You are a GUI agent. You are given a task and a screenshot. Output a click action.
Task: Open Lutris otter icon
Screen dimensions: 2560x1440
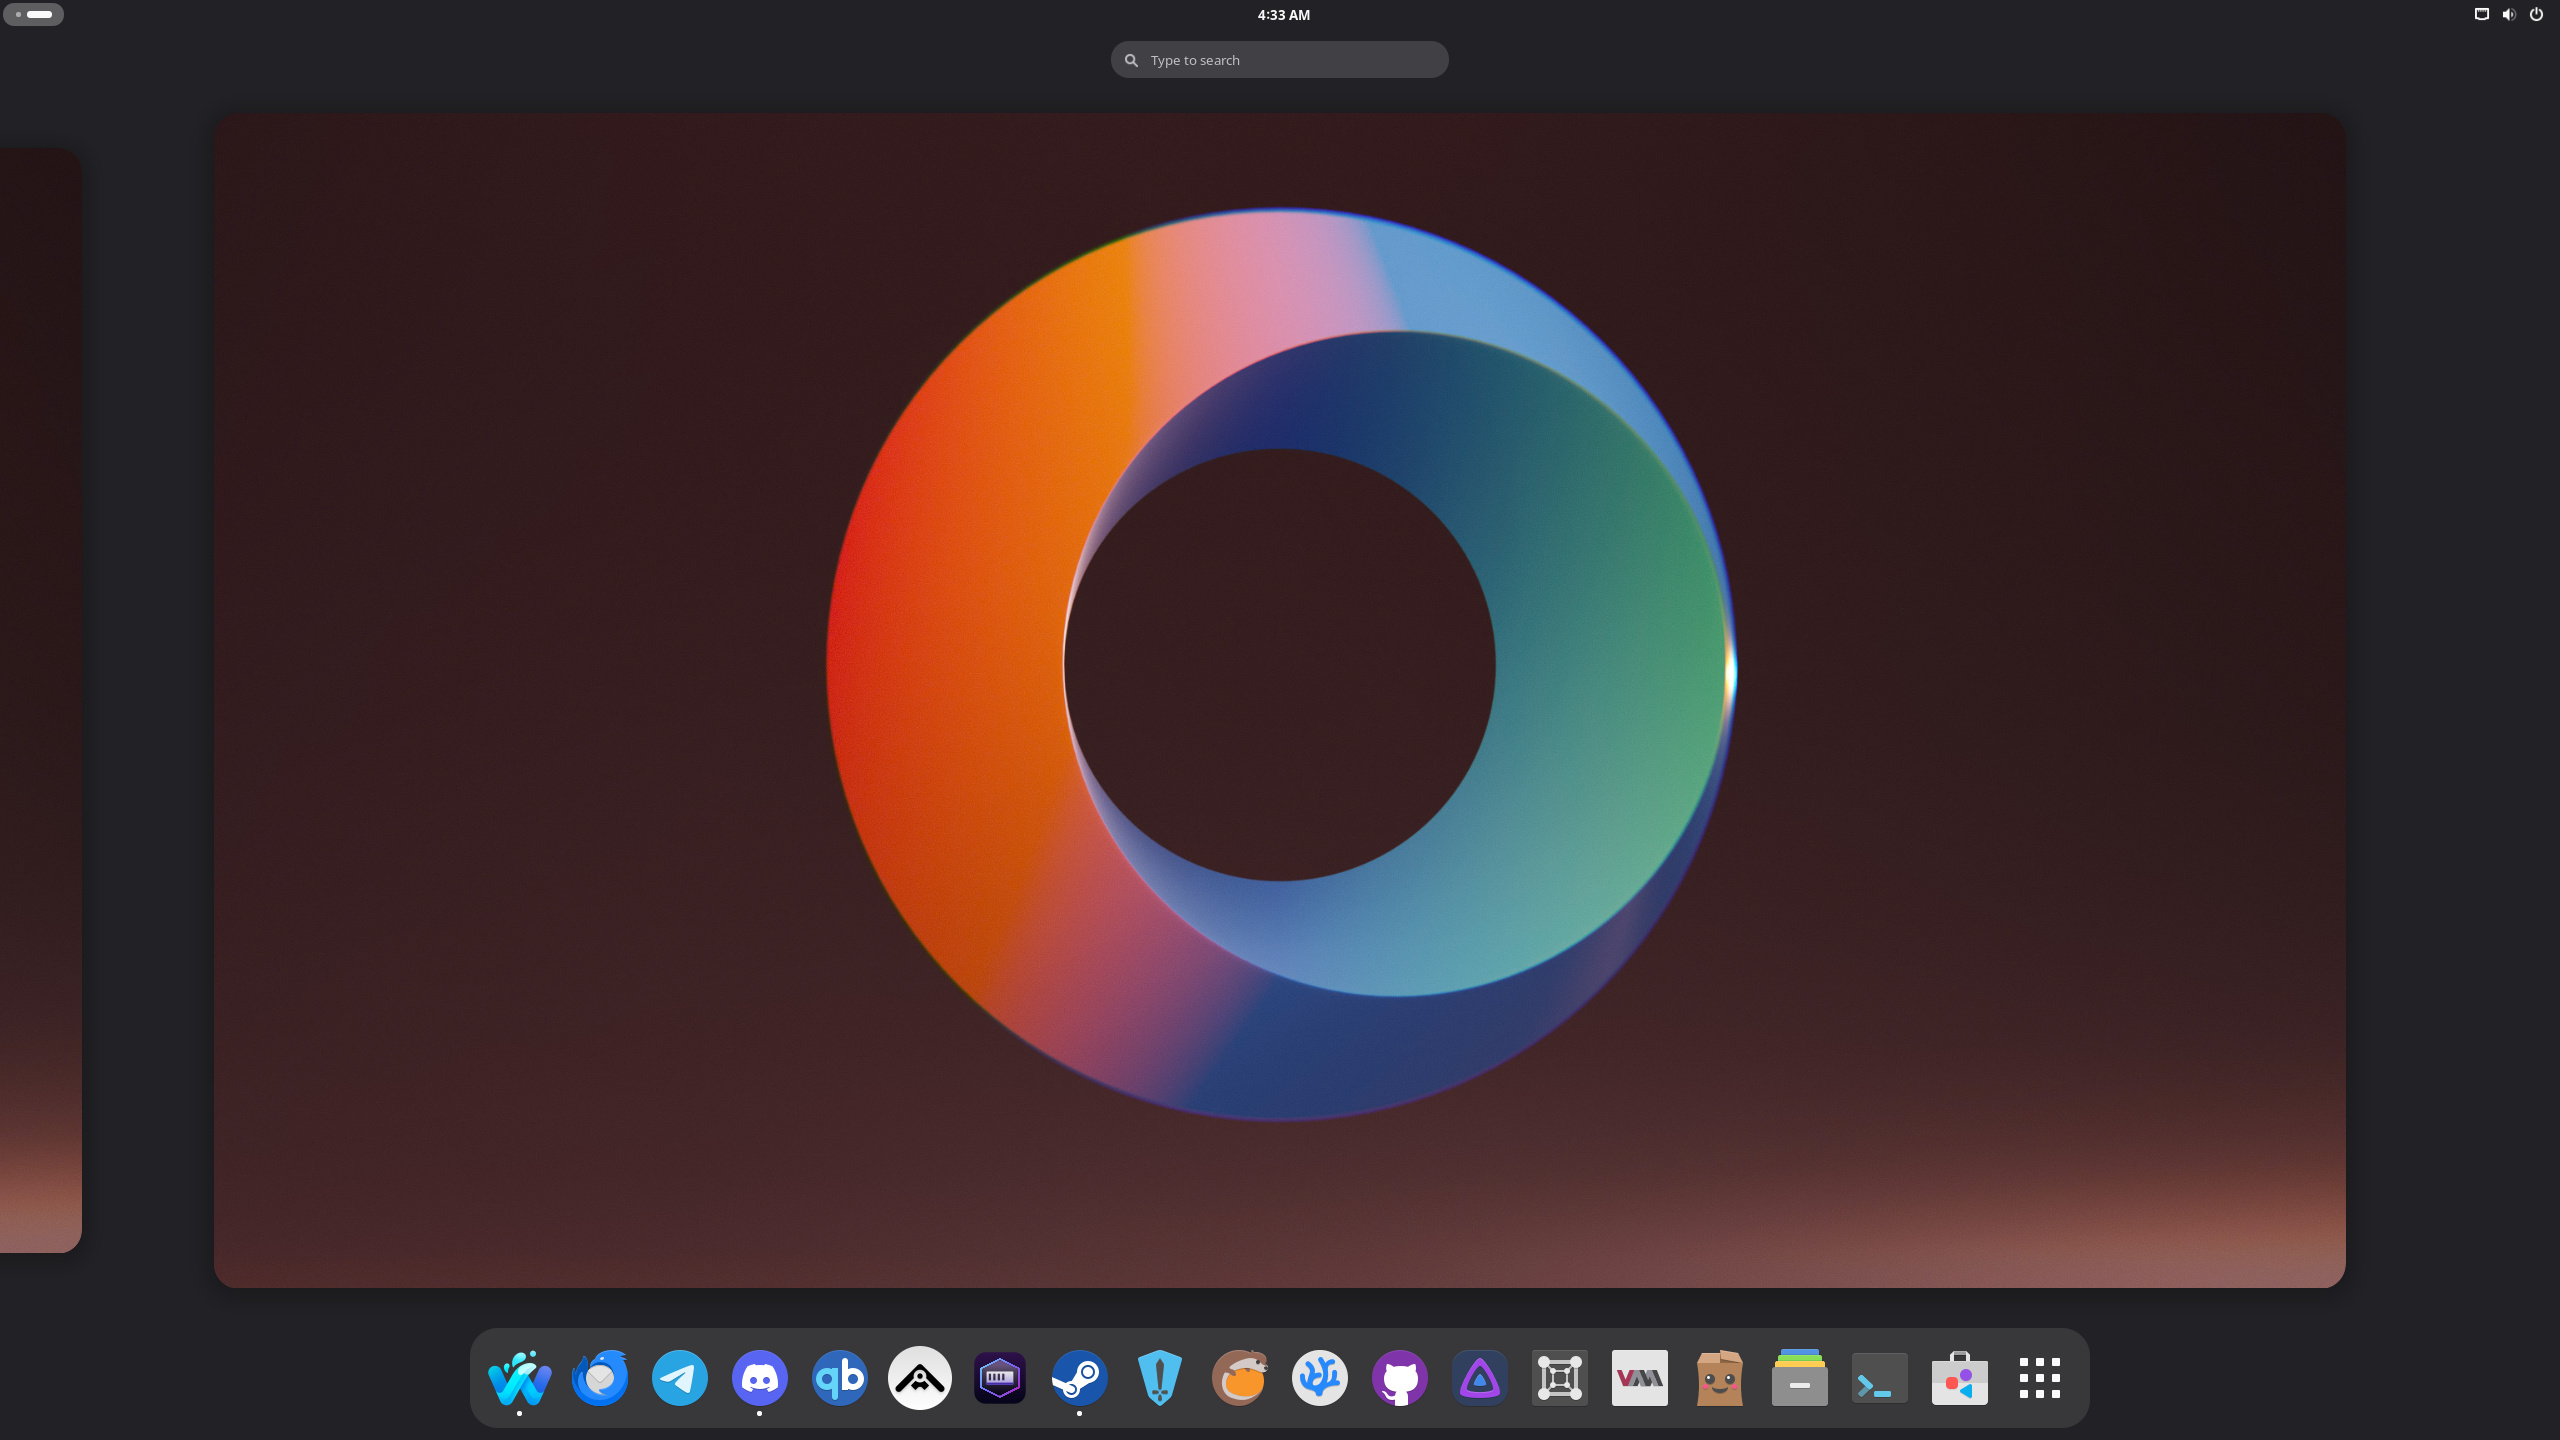click(x=1239, y=1378)
